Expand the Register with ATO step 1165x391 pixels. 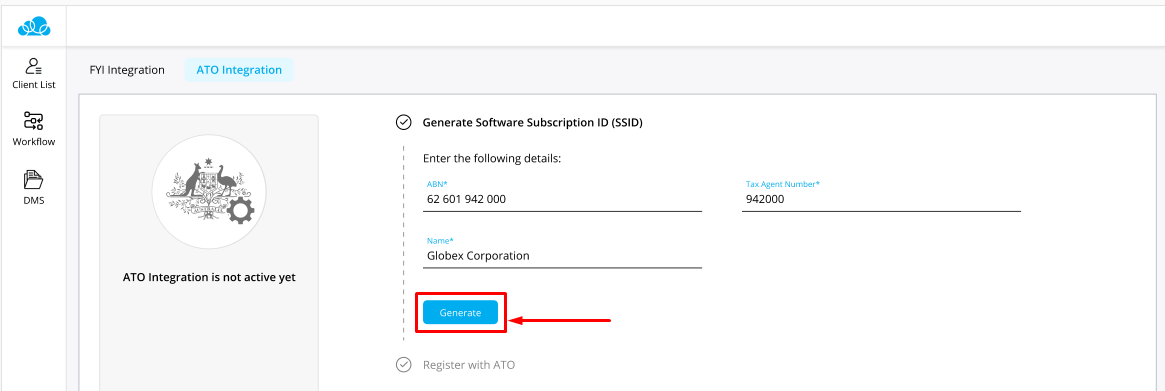(469, 365)
